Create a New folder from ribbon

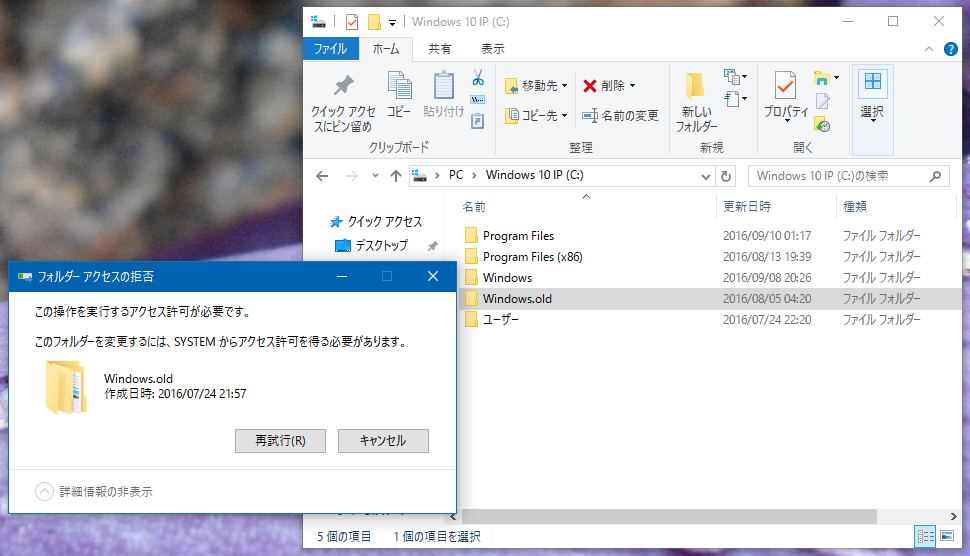(696, 101)
